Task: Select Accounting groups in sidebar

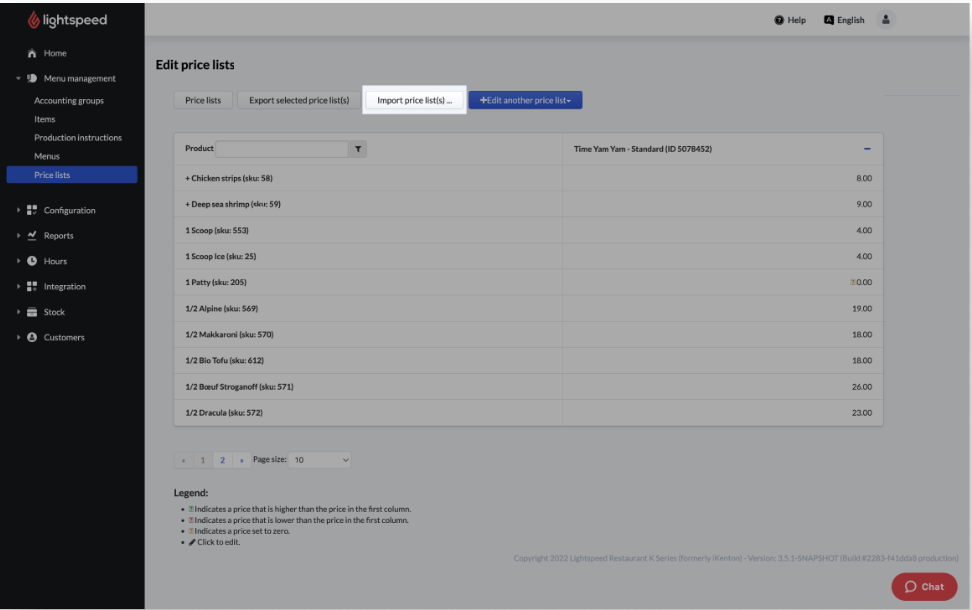Action: [x=69, y=101]
